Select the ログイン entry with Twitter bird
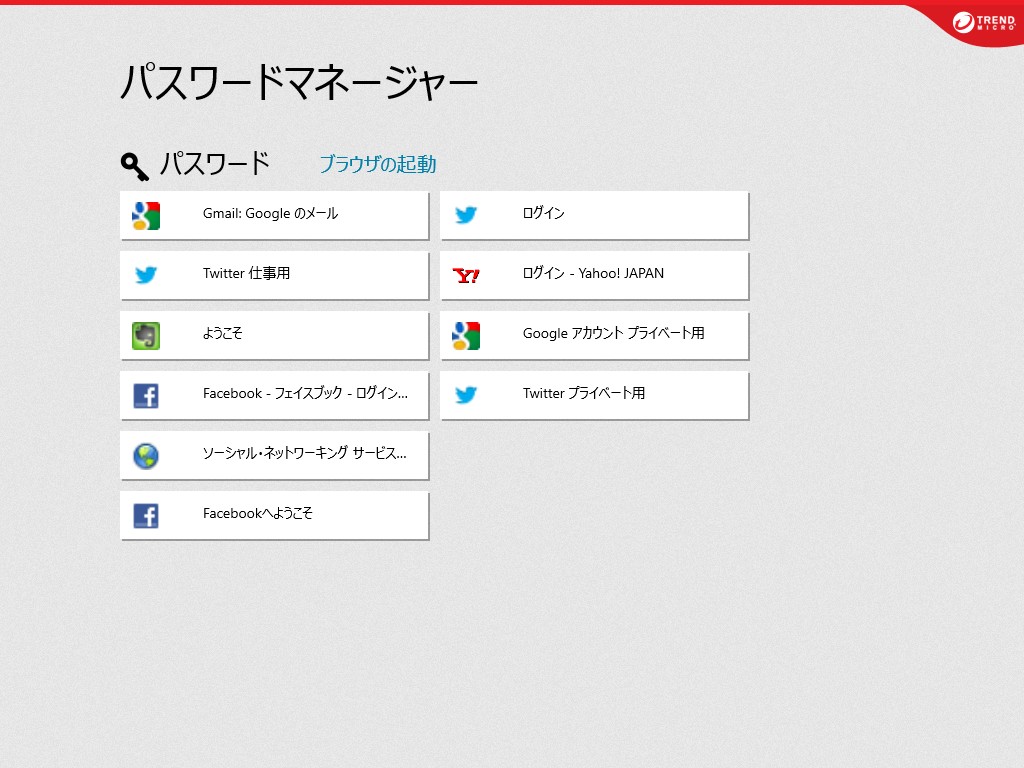 (594, 216)
